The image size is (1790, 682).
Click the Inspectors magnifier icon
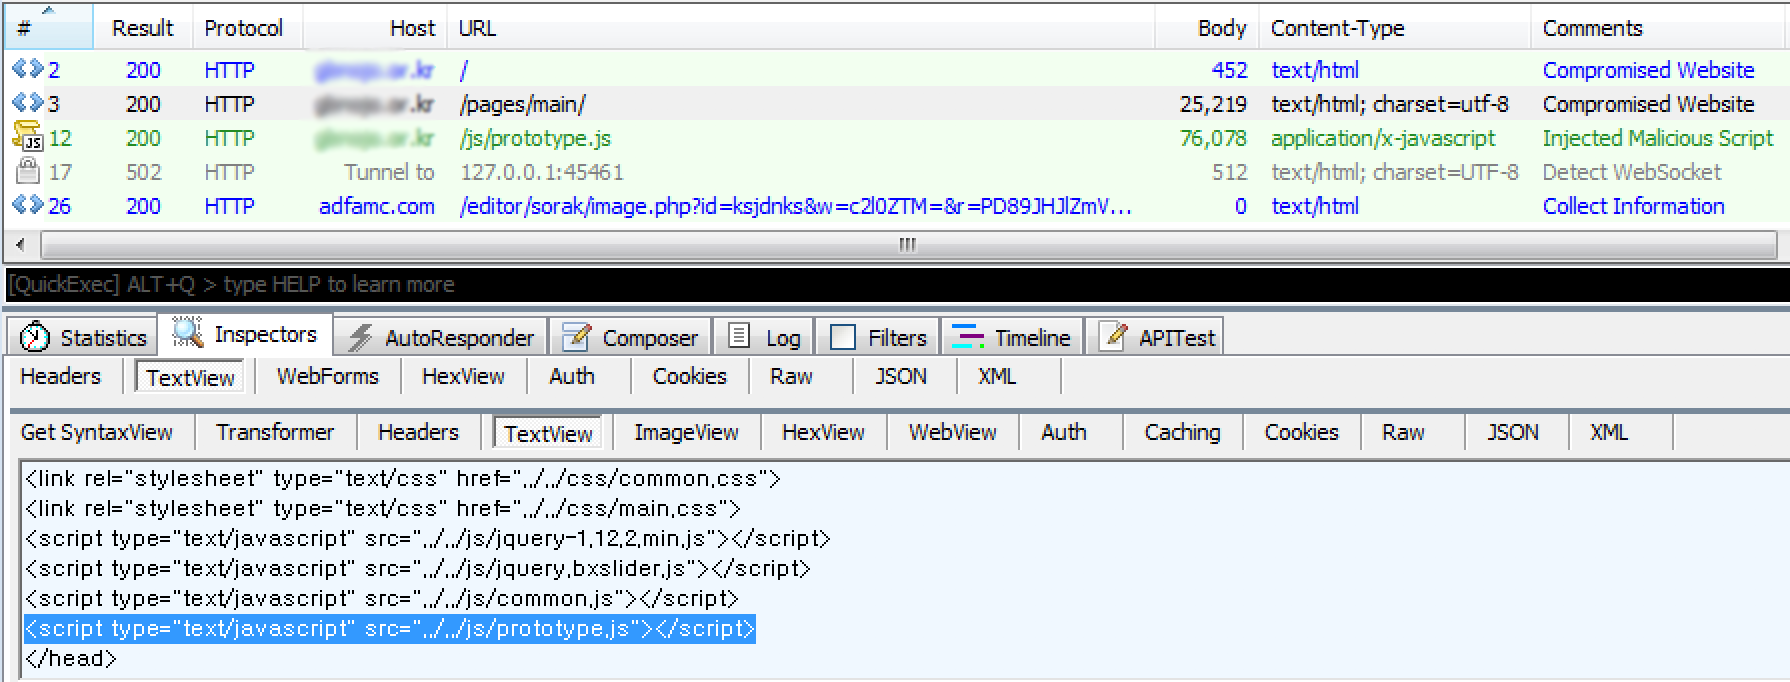click(187, 333)
